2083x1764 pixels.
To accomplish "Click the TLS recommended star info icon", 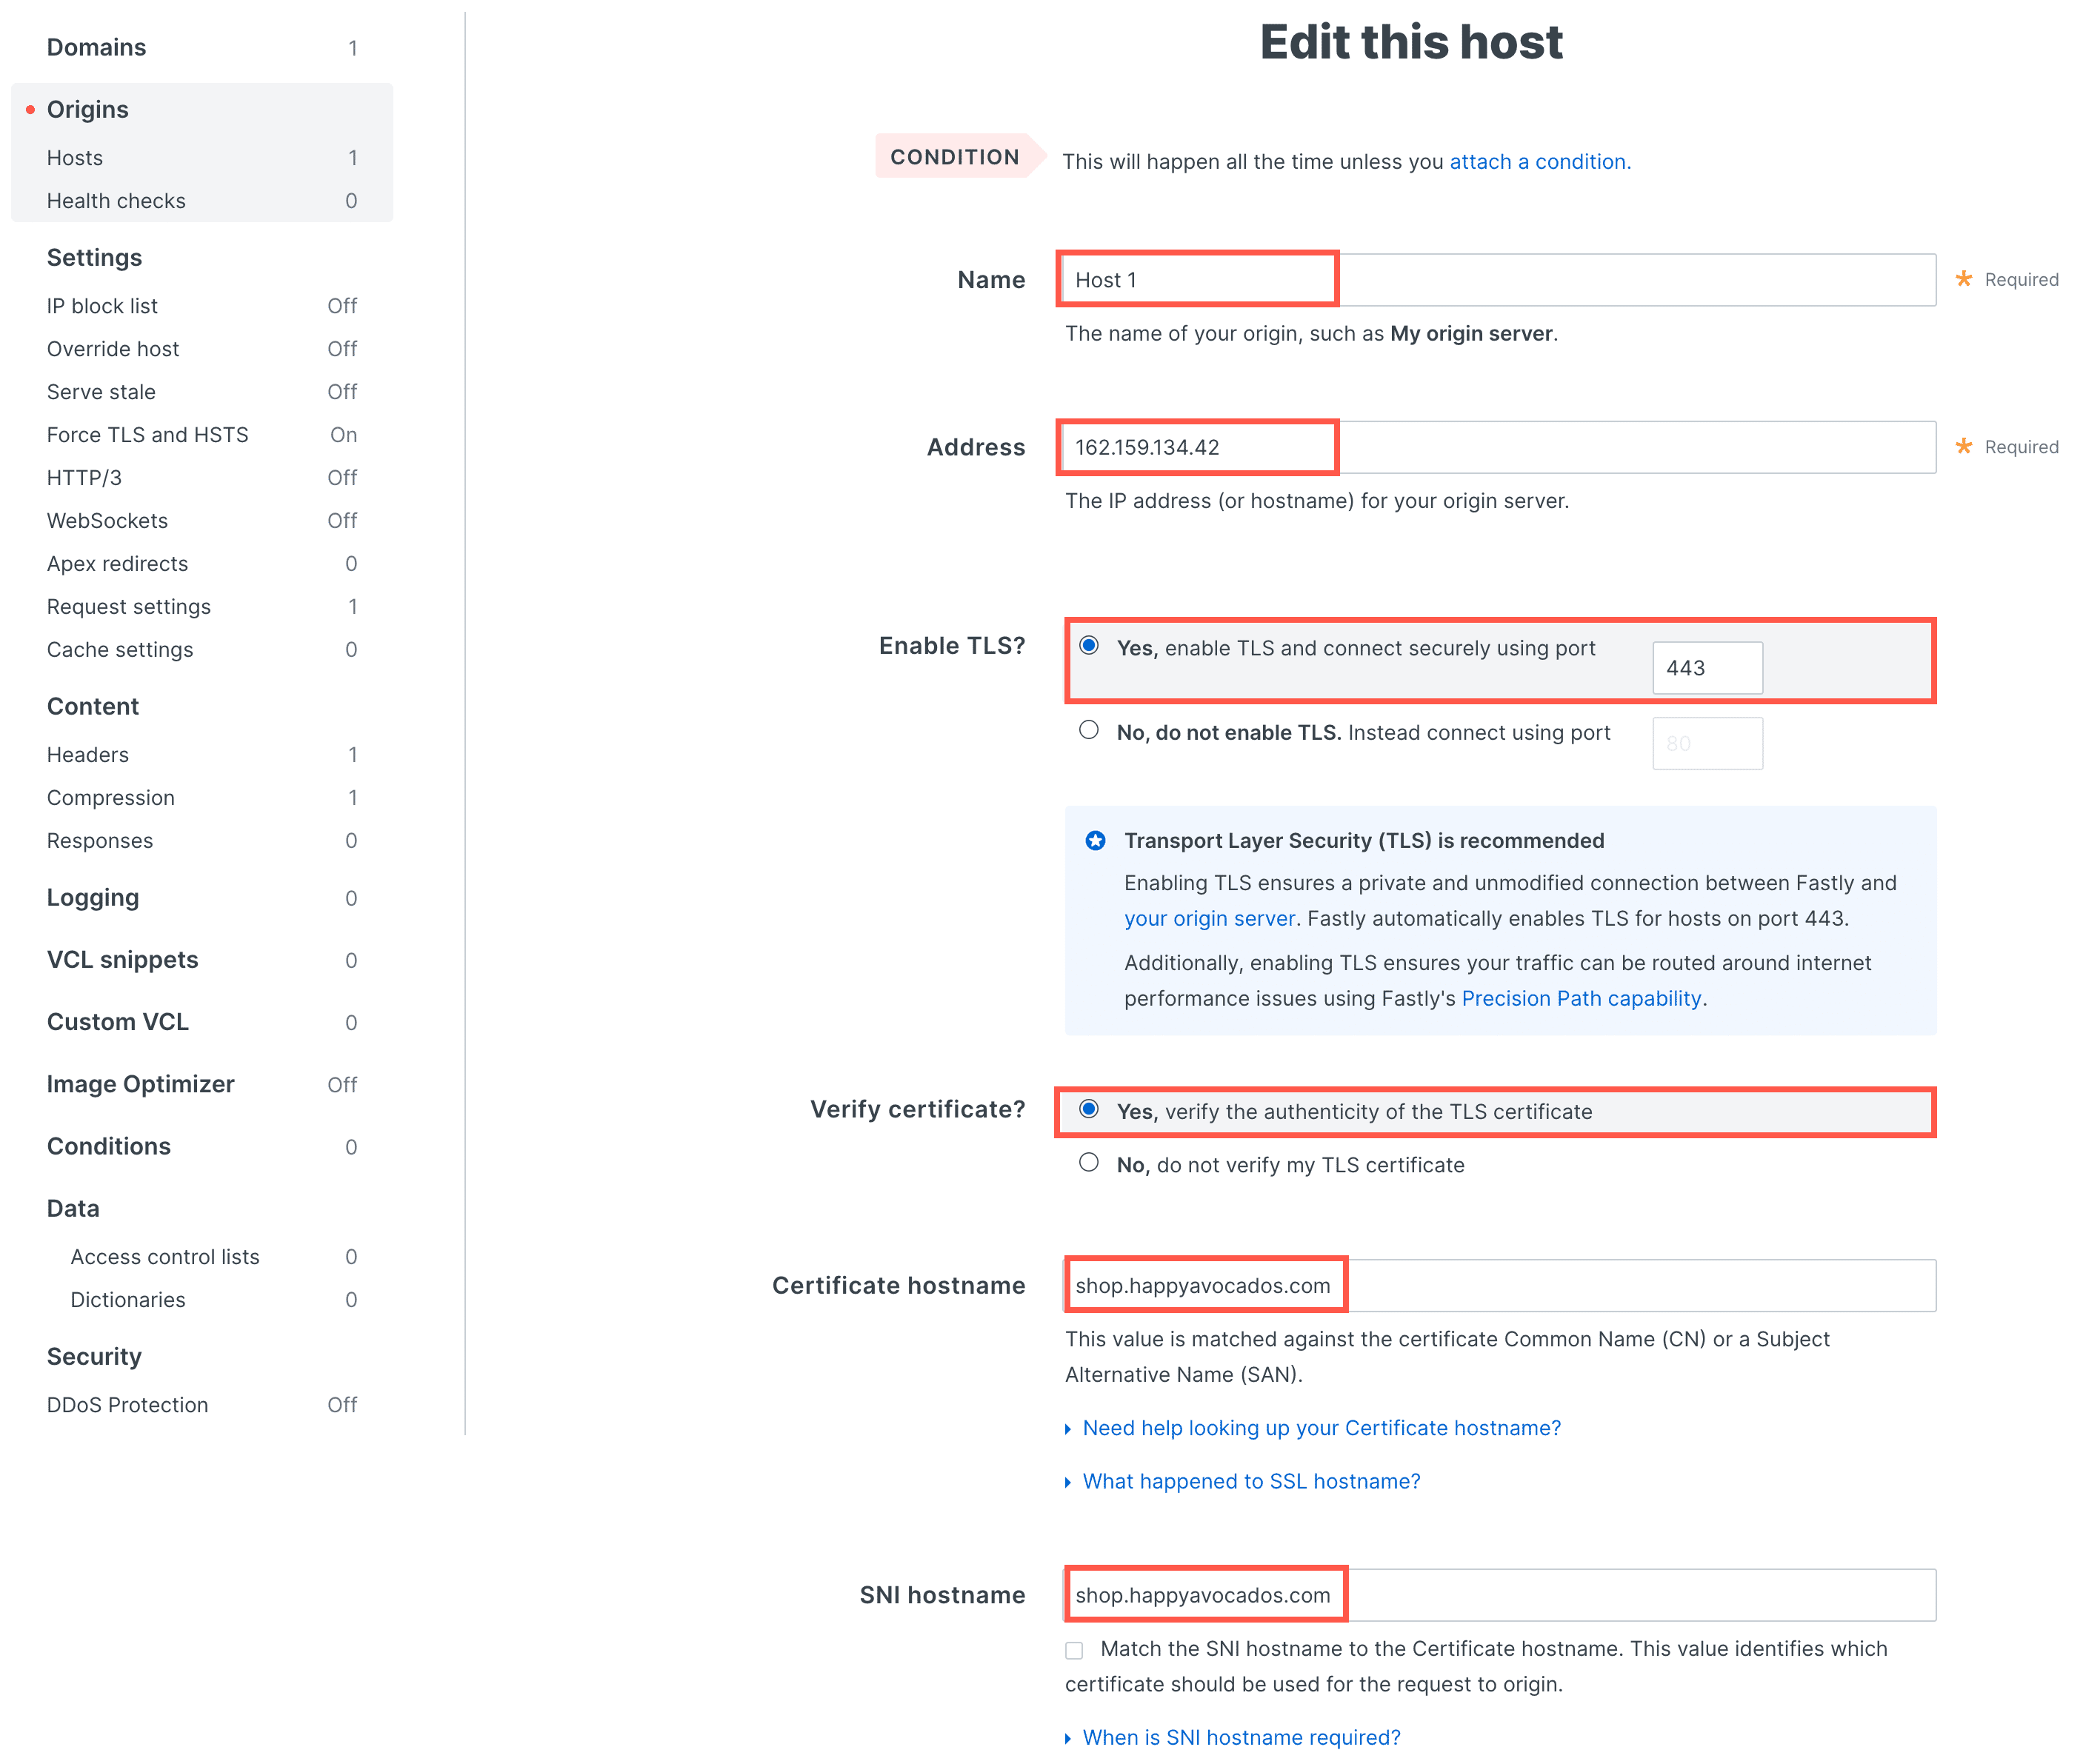I will click(1095, 841).
